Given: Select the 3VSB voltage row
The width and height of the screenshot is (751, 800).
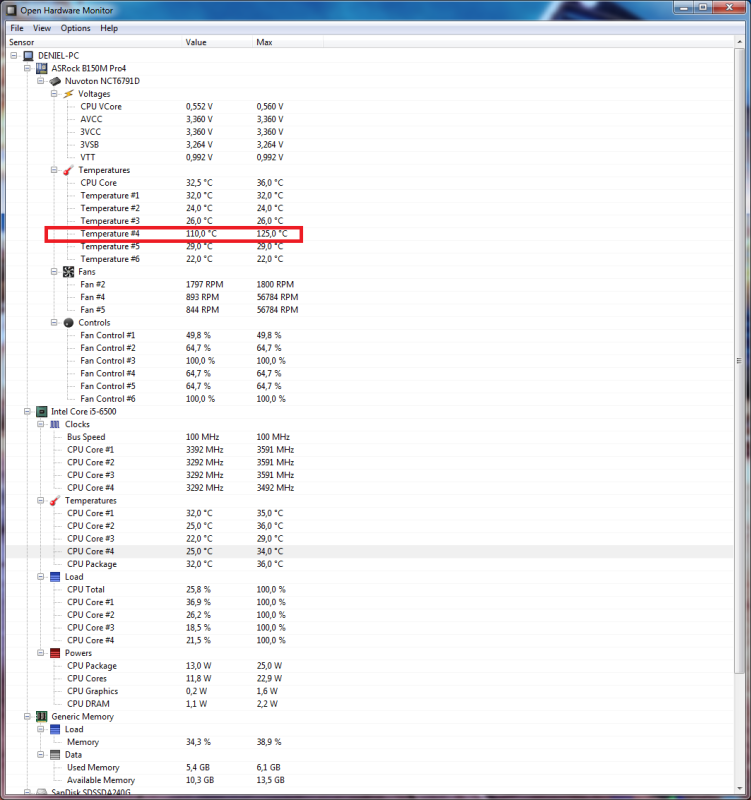Looking at the screenshot, I should (x=369, y=145).
